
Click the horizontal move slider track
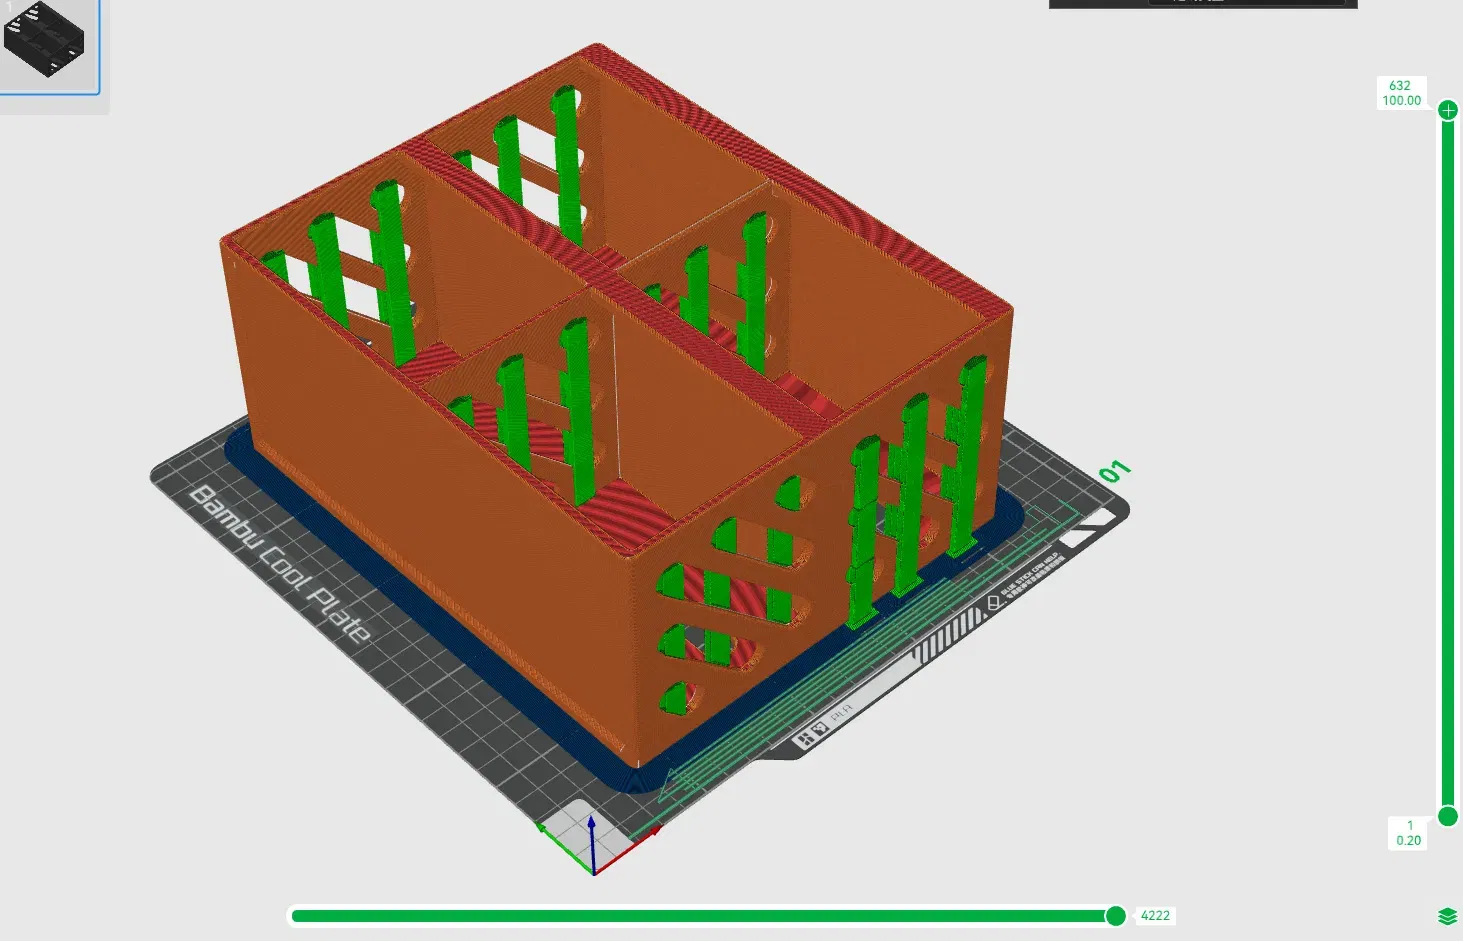point(705,915)
